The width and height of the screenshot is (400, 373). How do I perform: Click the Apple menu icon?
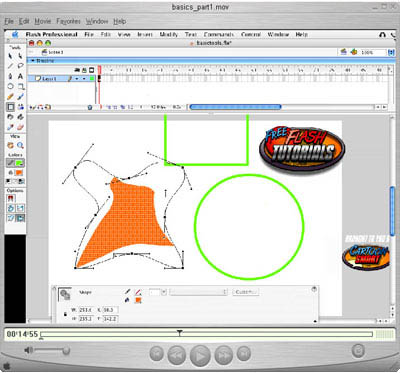tap(15, 34)
